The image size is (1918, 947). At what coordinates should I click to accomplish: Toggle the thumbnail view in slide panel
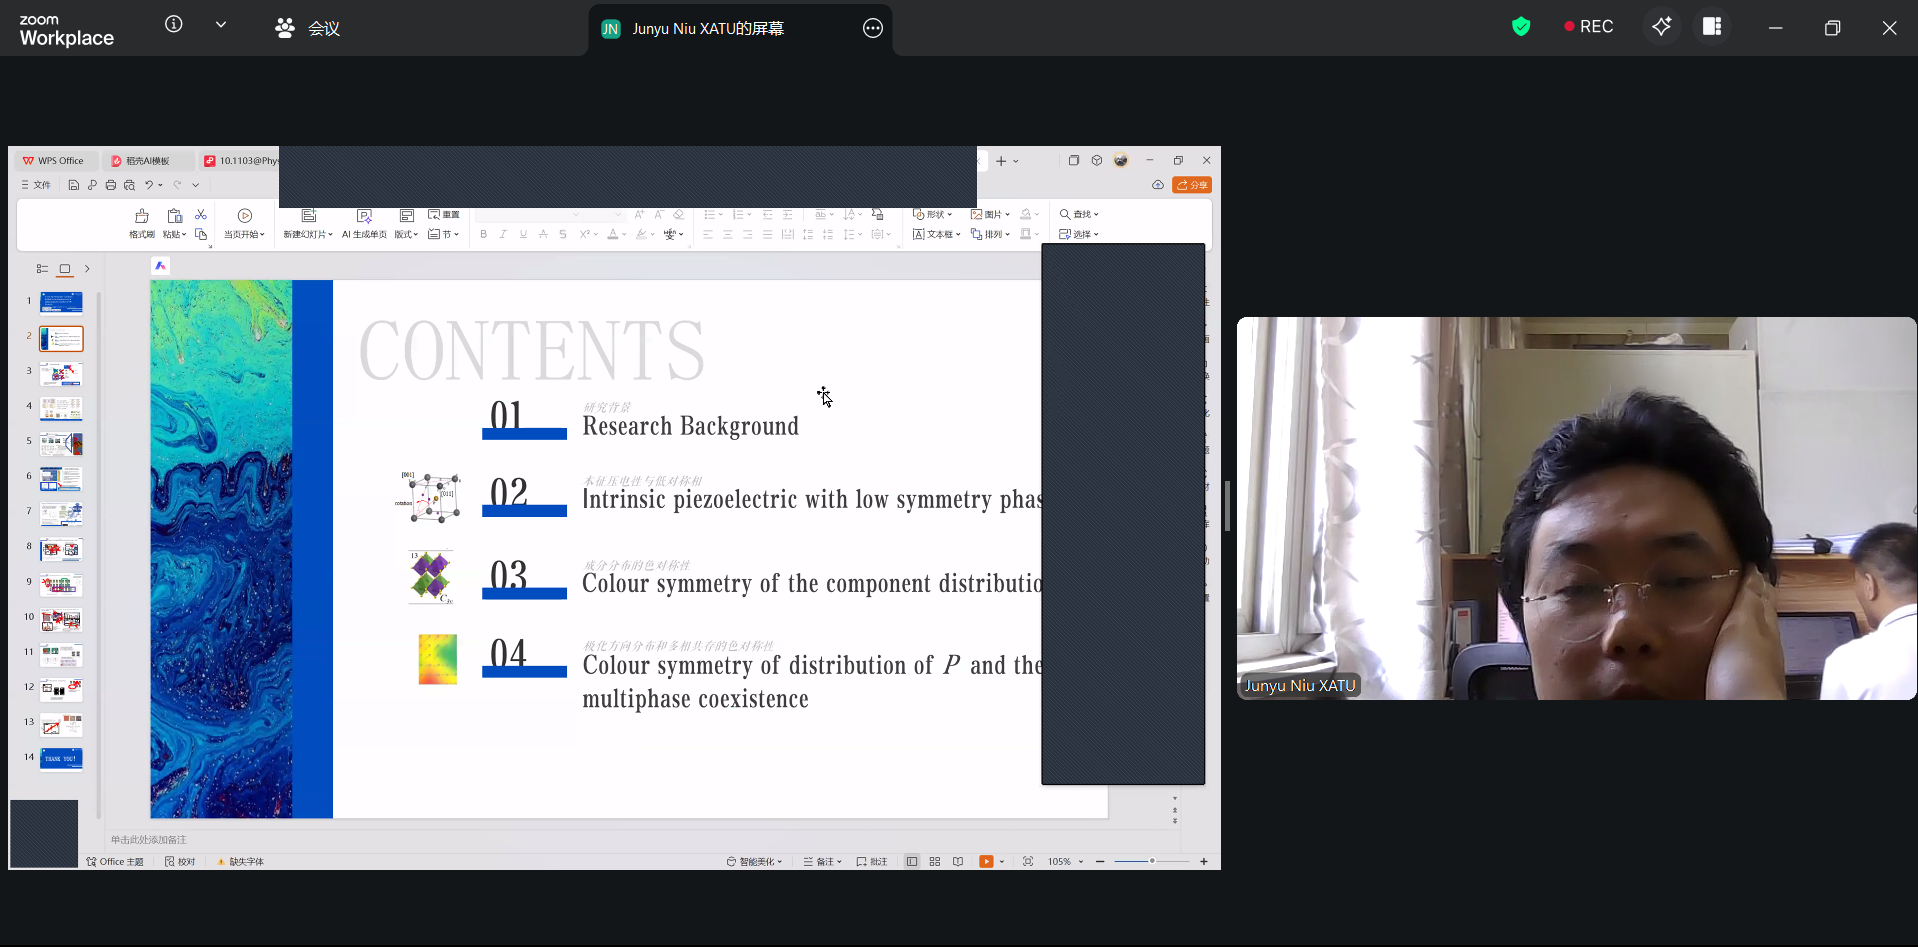click(65, 269)
